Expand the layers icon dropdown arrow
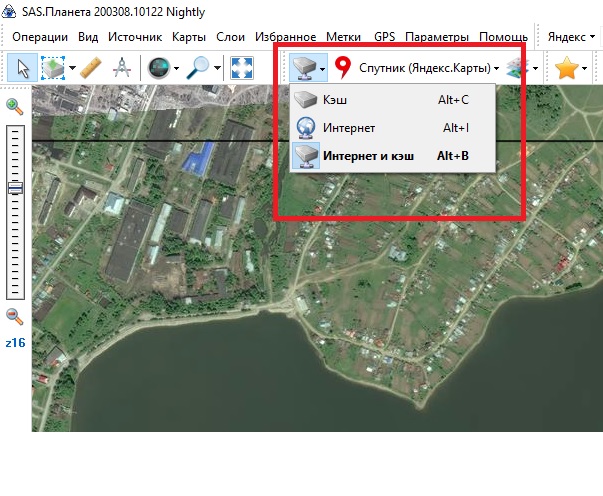 pyautogui.click(x=537, y=68)
